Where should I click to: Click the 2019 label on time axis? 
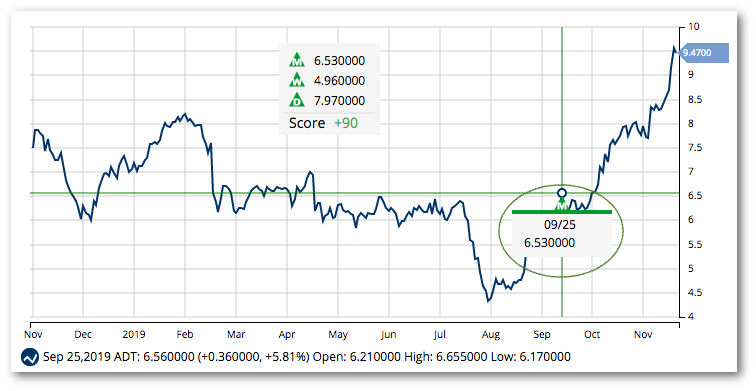134,335
